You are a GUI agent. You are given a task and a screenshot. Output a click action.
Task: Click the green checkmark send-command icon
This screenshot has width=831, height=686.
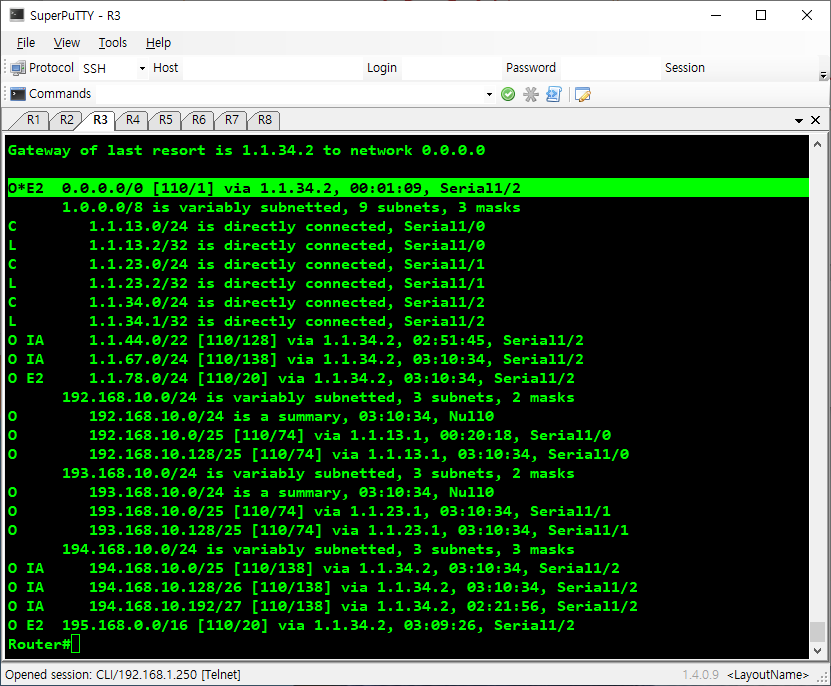click(508, 94)
